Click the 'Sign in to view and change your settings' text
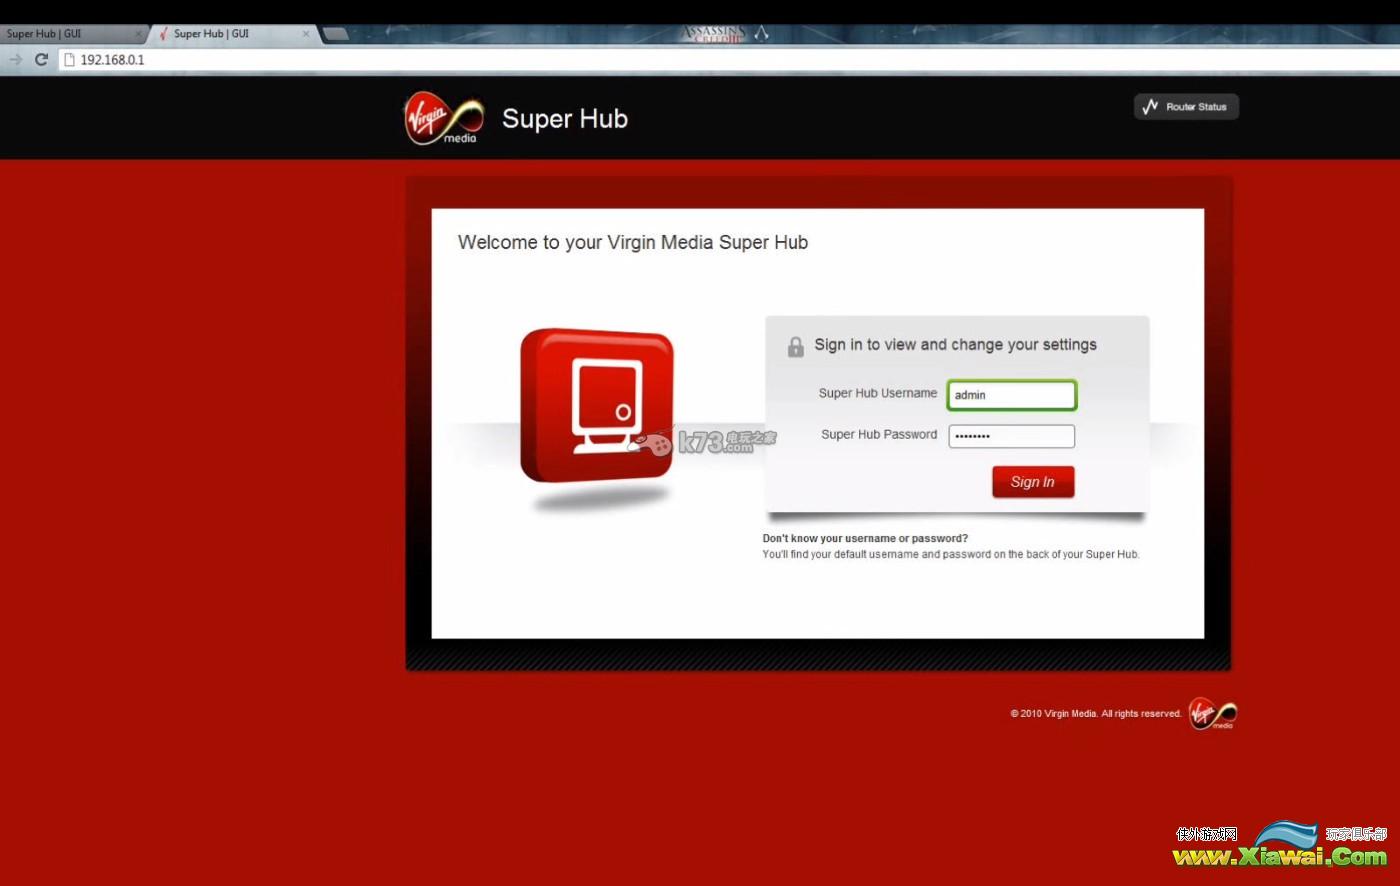1400x886 pixels. pyautogui.click(x=955, y=345)
